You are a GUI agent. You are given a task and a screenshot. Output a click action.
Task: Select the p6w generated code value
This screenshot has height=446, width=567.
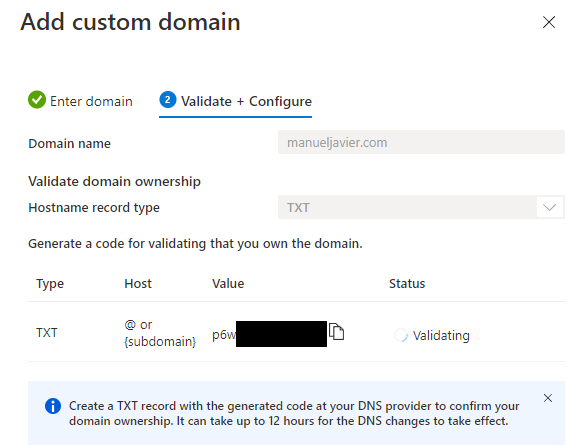click(x=269, y=334)
